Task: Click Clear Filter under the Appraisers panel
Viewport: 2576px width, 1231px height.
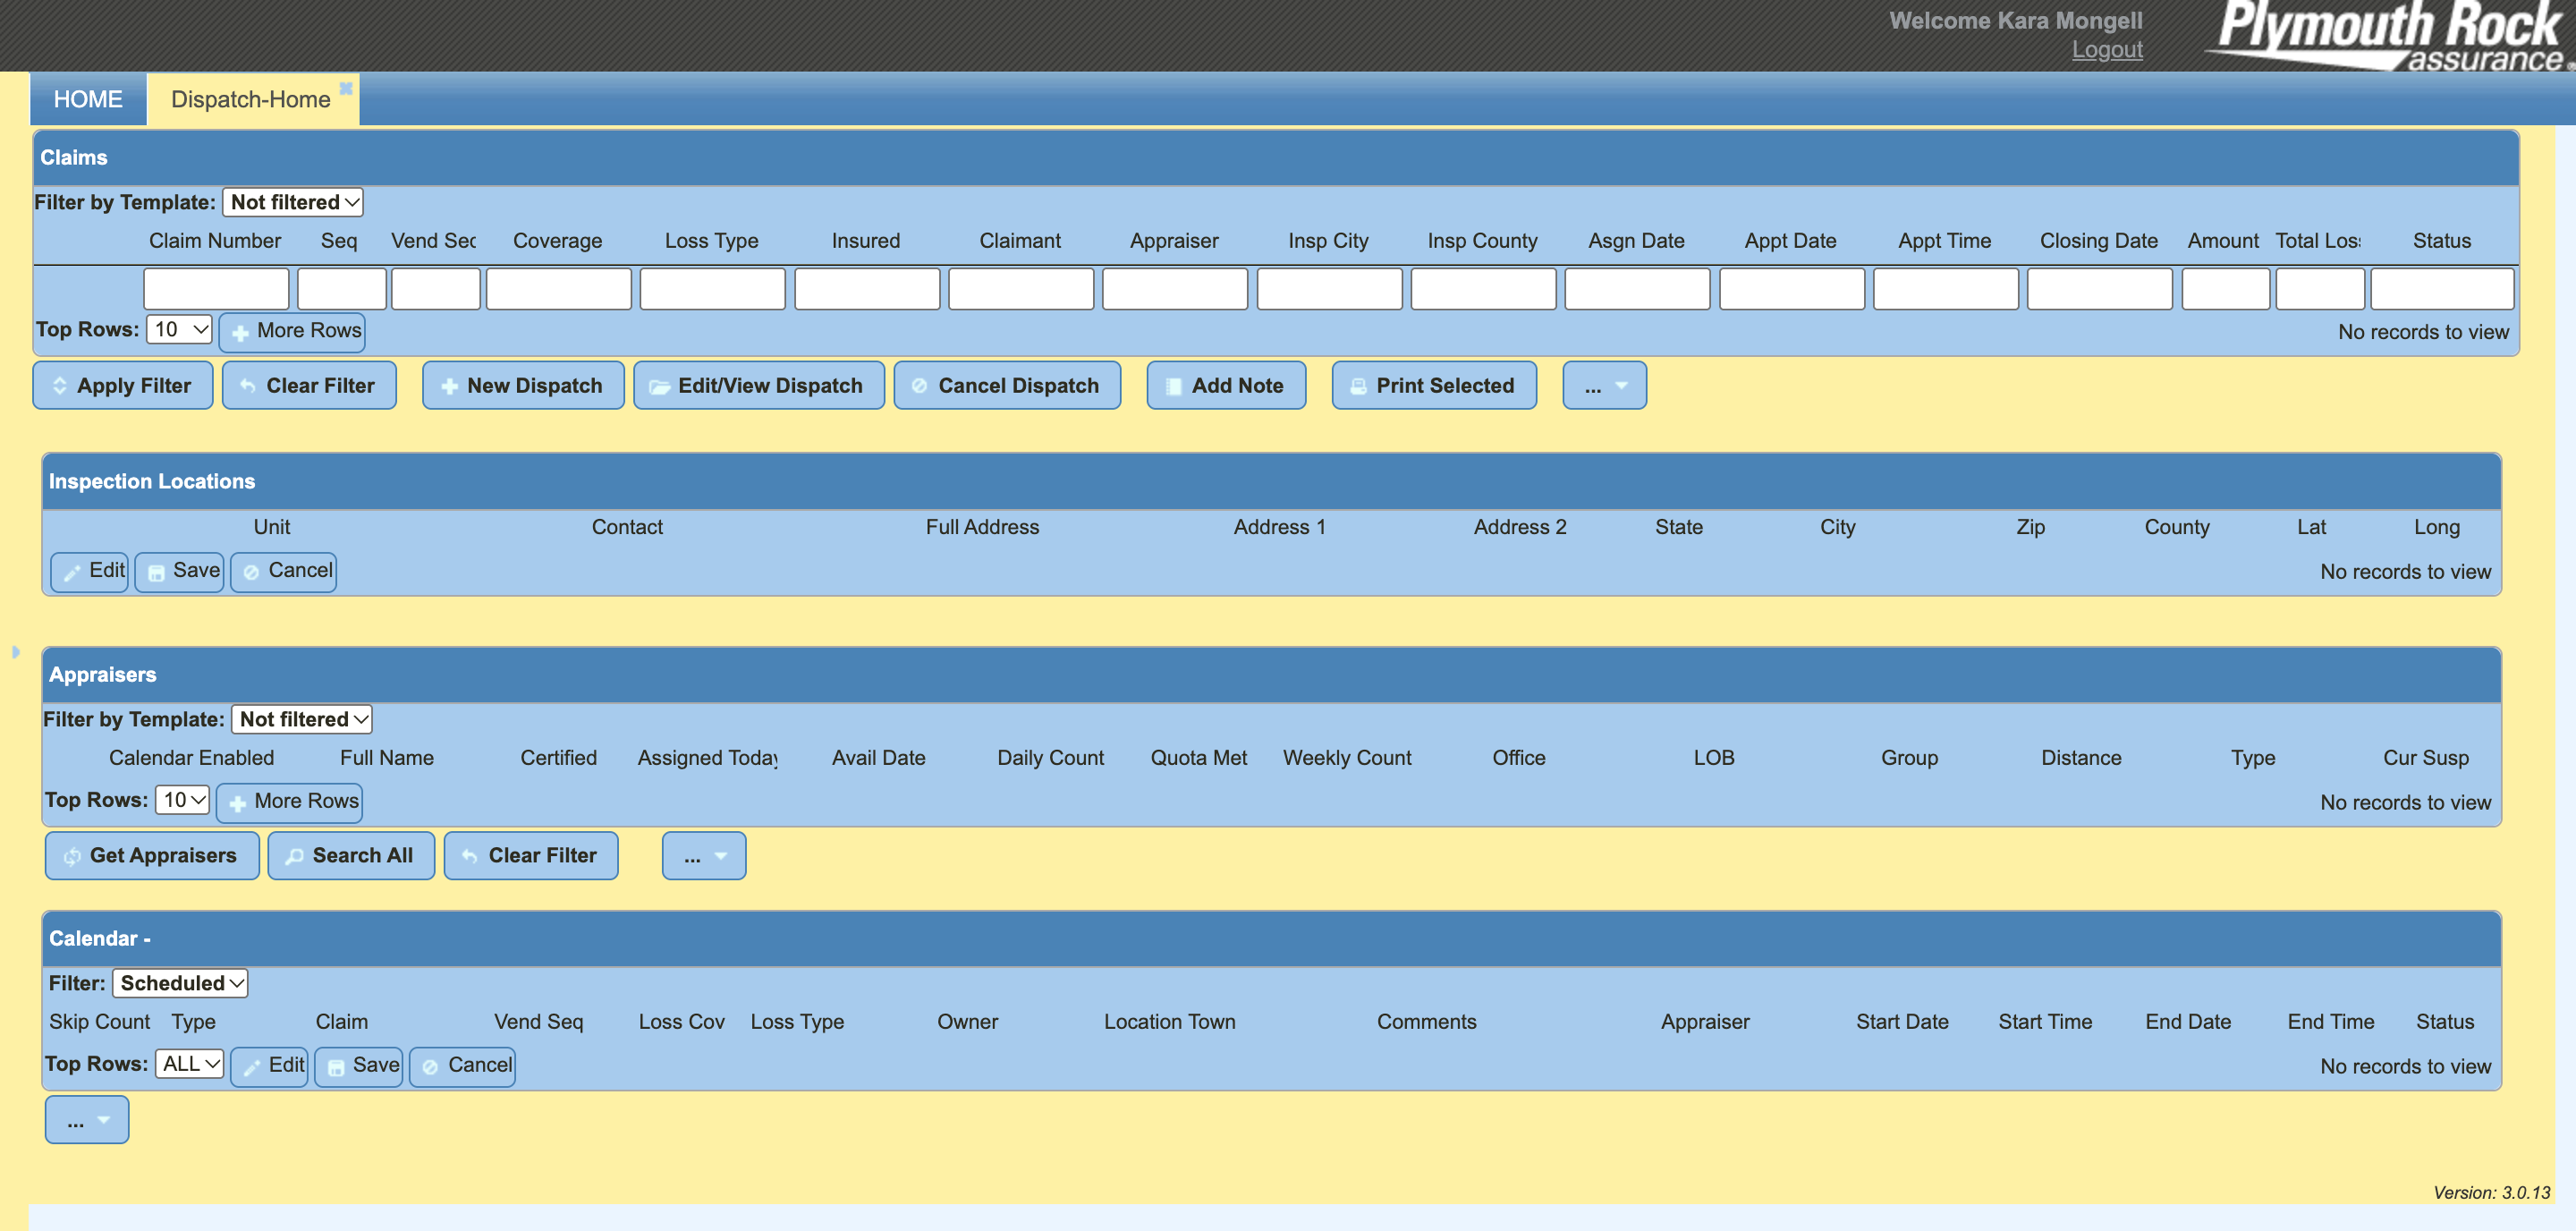Action: (x=531, y=855)
